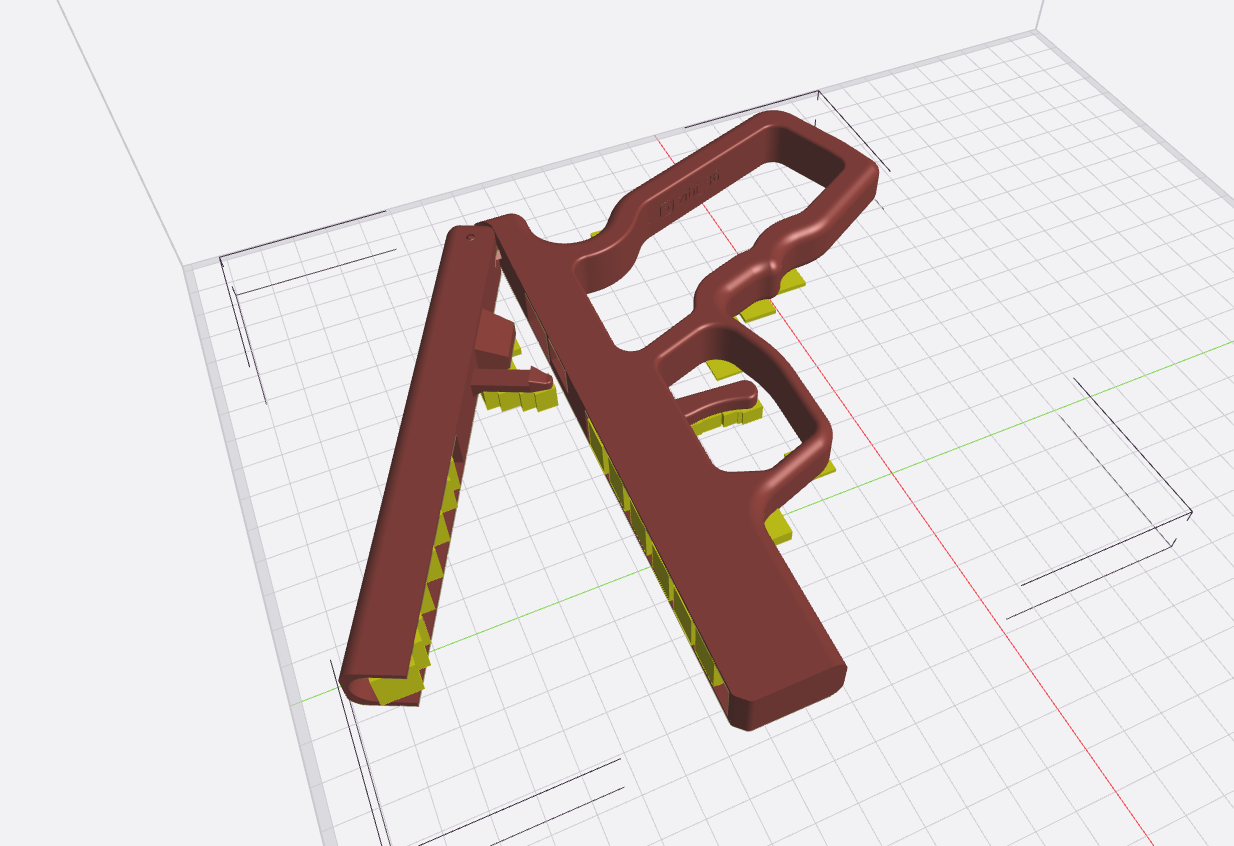Select the blocky tab between the two arms
The width and height of the screenshot is (1234, 846).
[493, 338]
